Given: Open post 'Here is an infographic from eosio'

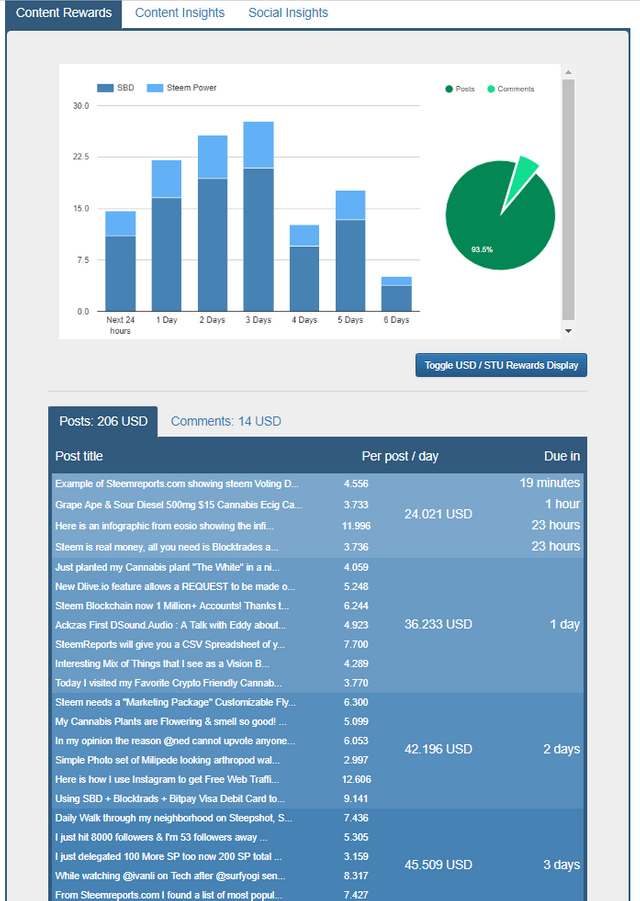Looking at the screenshot, I should coord(164,526).
